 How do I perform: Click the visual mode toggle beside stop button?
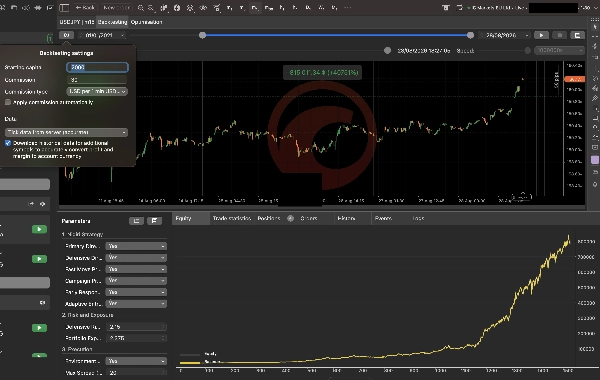(x=577, y=35)
